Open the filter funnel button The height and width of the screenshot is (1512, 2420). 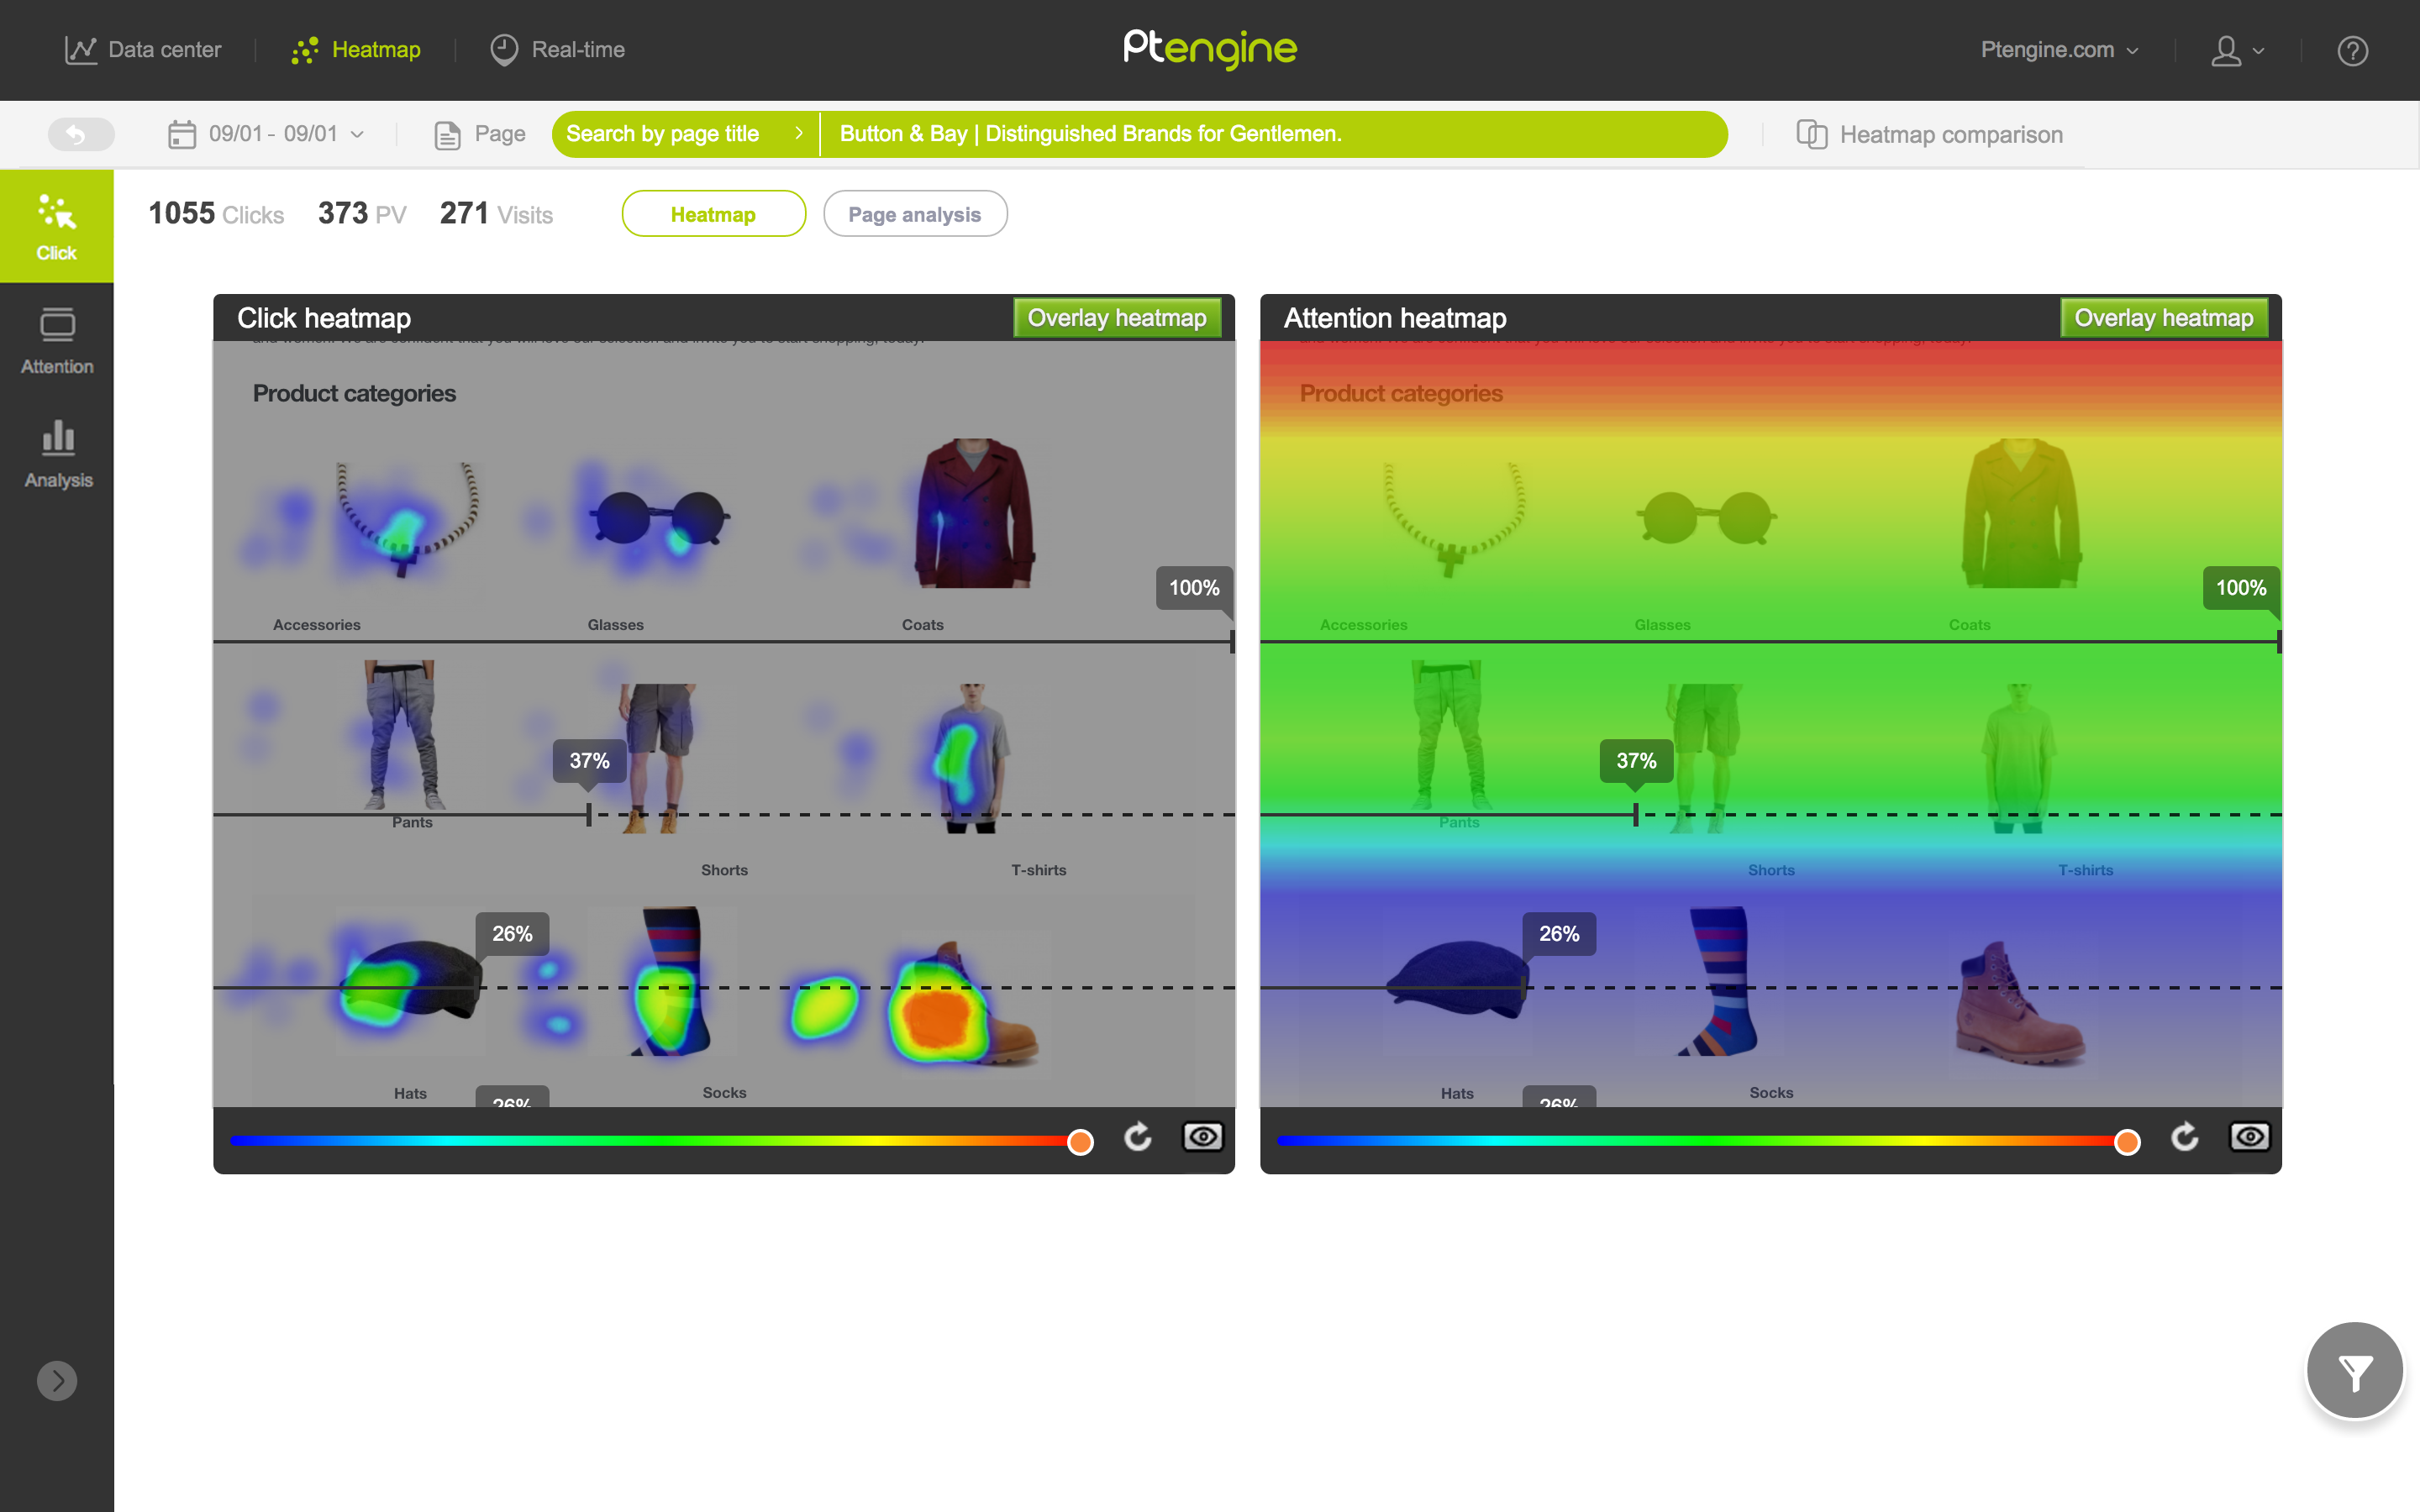(2354, 1371)
